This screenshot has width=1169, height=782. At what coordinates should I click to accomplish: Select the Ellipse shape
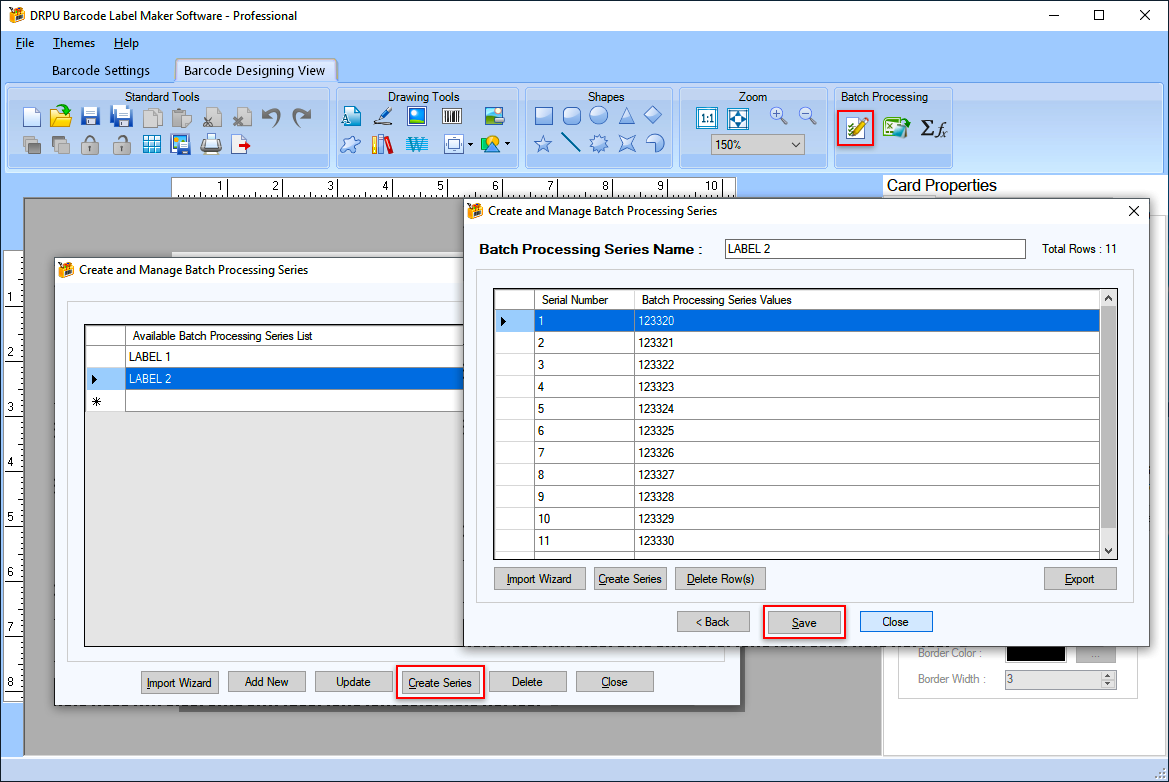point(599,116)
